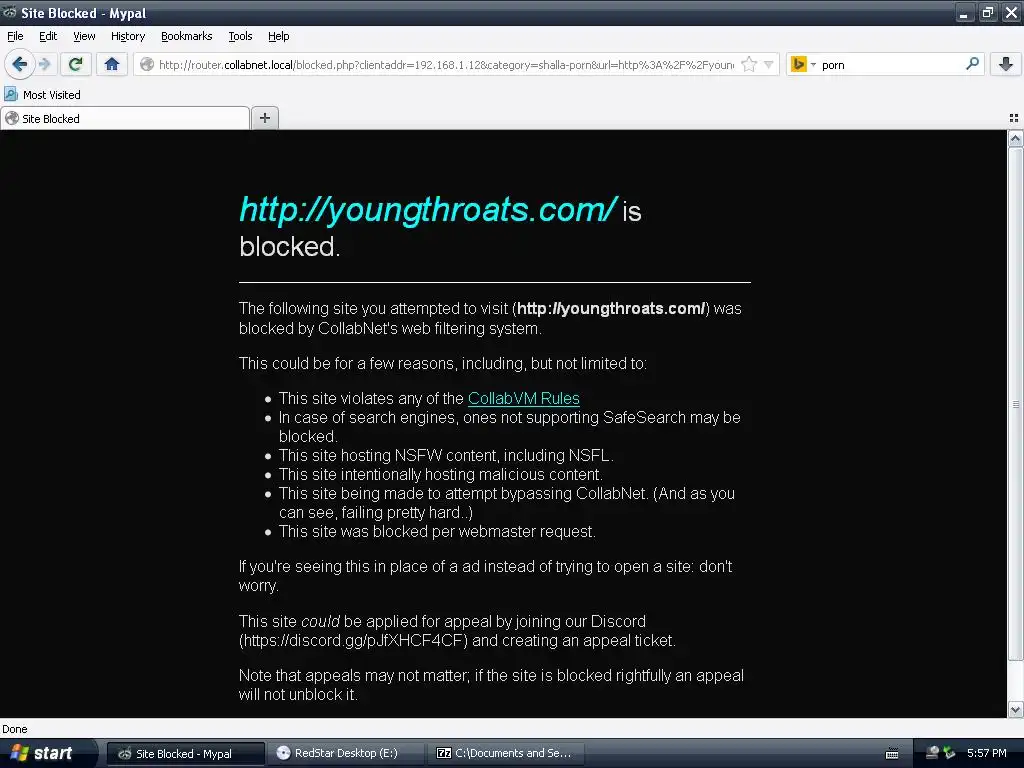Click the scrollbar down arrow
This screenshot has height=768, width=1024.
click(1015, 709)
